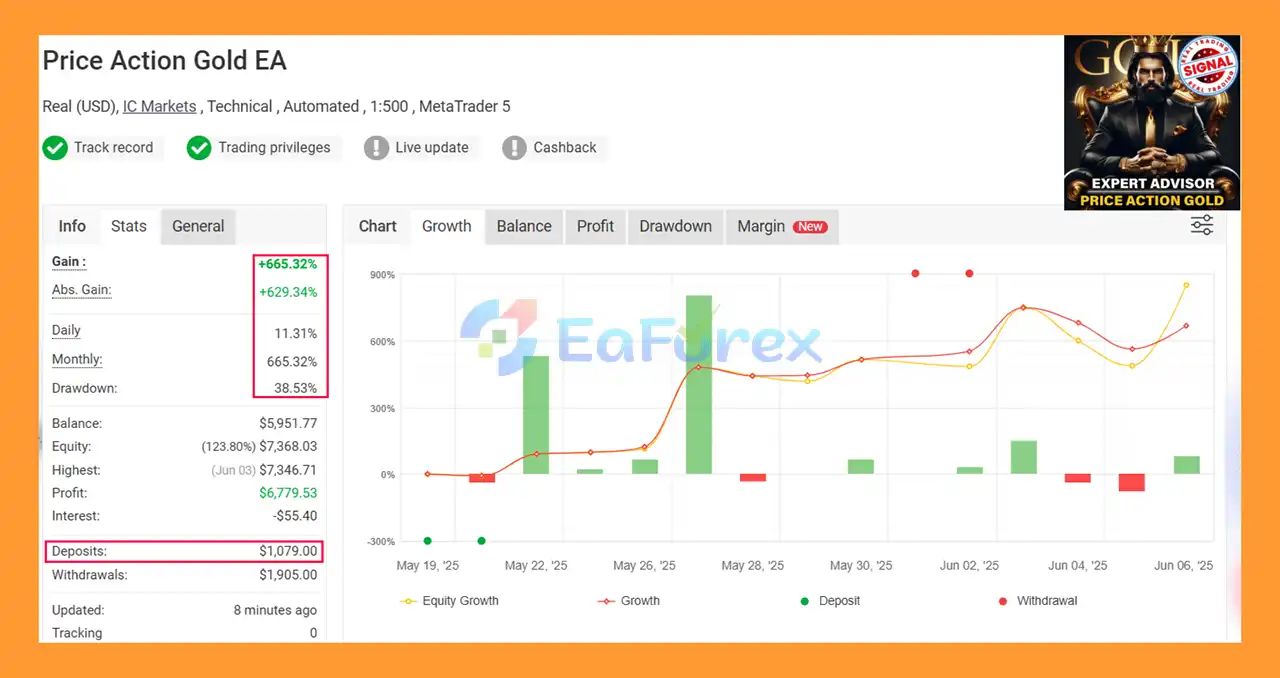Switch to the General tab
Image resolution: width=1280 pixels, height=678 pixels.
[x=198, y=226]
